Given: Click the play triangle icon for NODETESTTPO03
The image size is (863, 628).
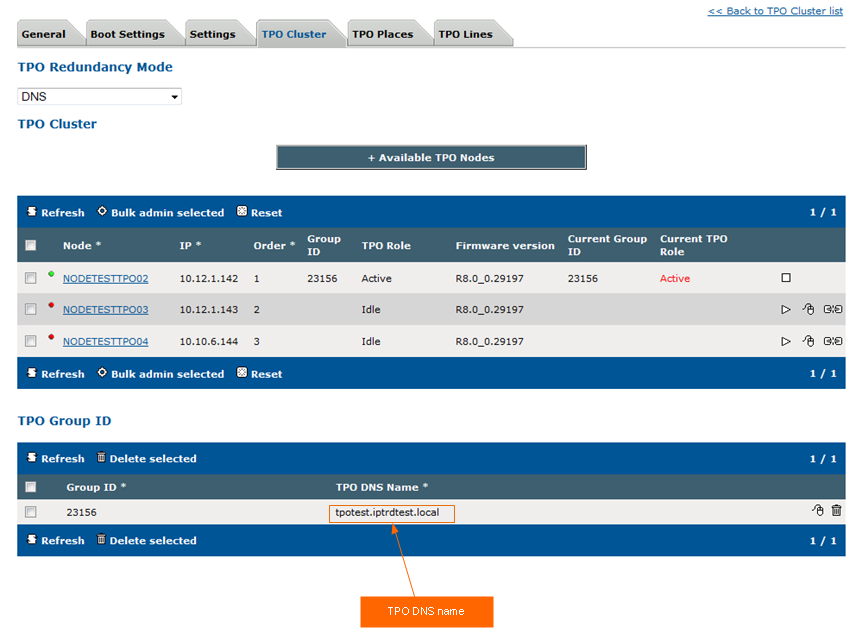Looking at the screenshot, I should click(786, 309).
